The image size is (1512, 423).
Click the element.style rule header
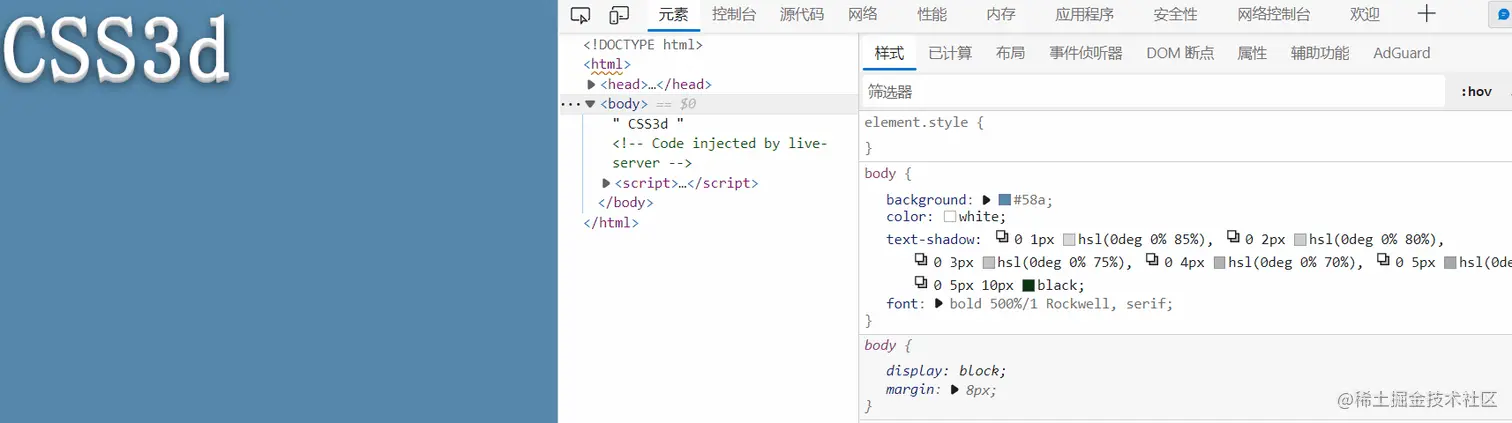924,122
